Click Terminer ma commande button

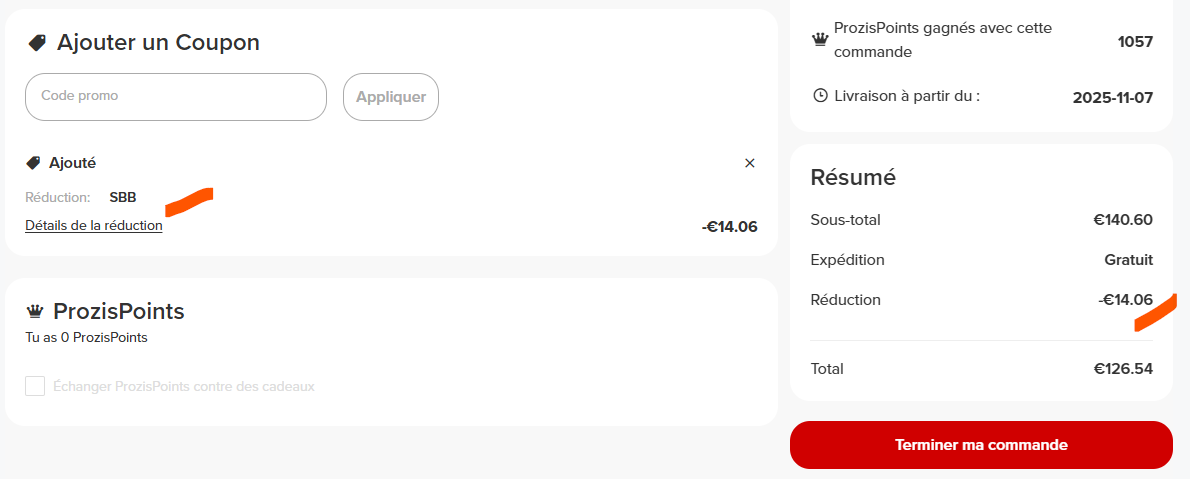981,445
